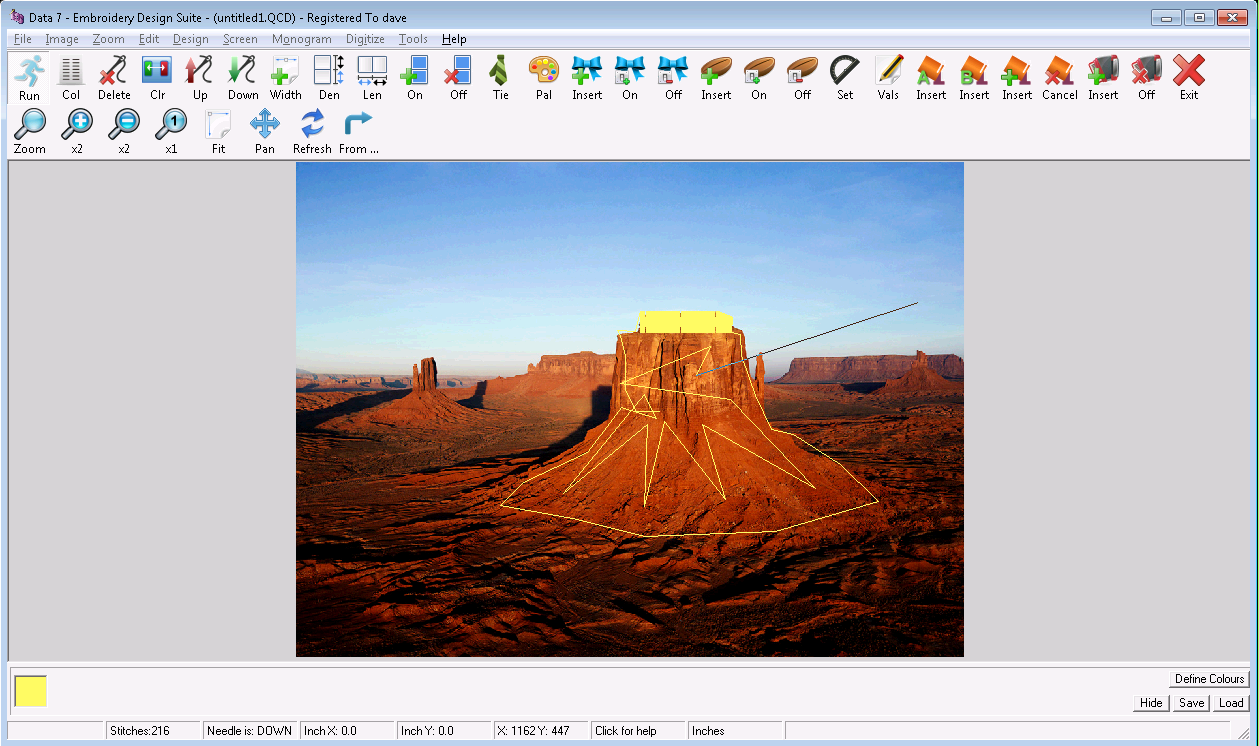1259x746 pixels.
Task: Open the Tools menu
Action: click(x=413, y=39)
